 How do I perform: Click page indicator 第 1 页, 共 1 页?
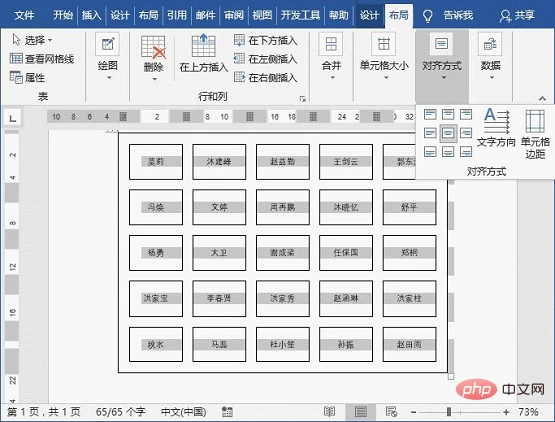44,412
